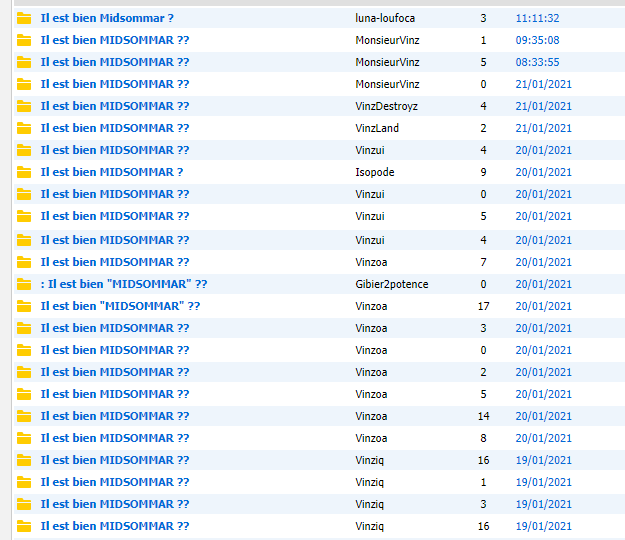Click the timestamp '11:11:32'

537,18
